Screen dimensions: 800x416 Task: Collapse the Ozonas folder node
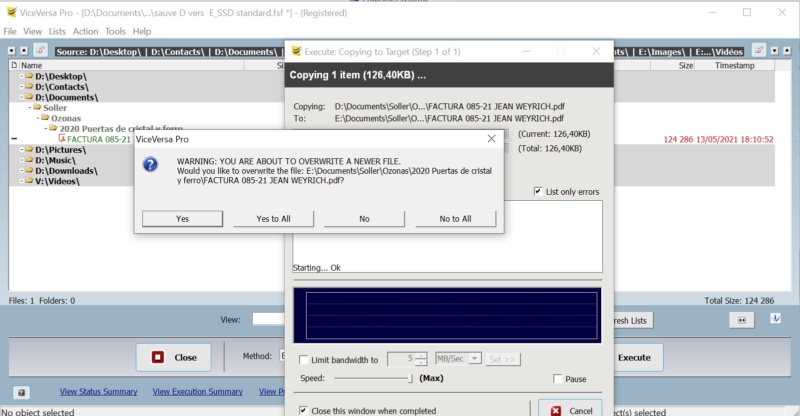tap(38, 118)
